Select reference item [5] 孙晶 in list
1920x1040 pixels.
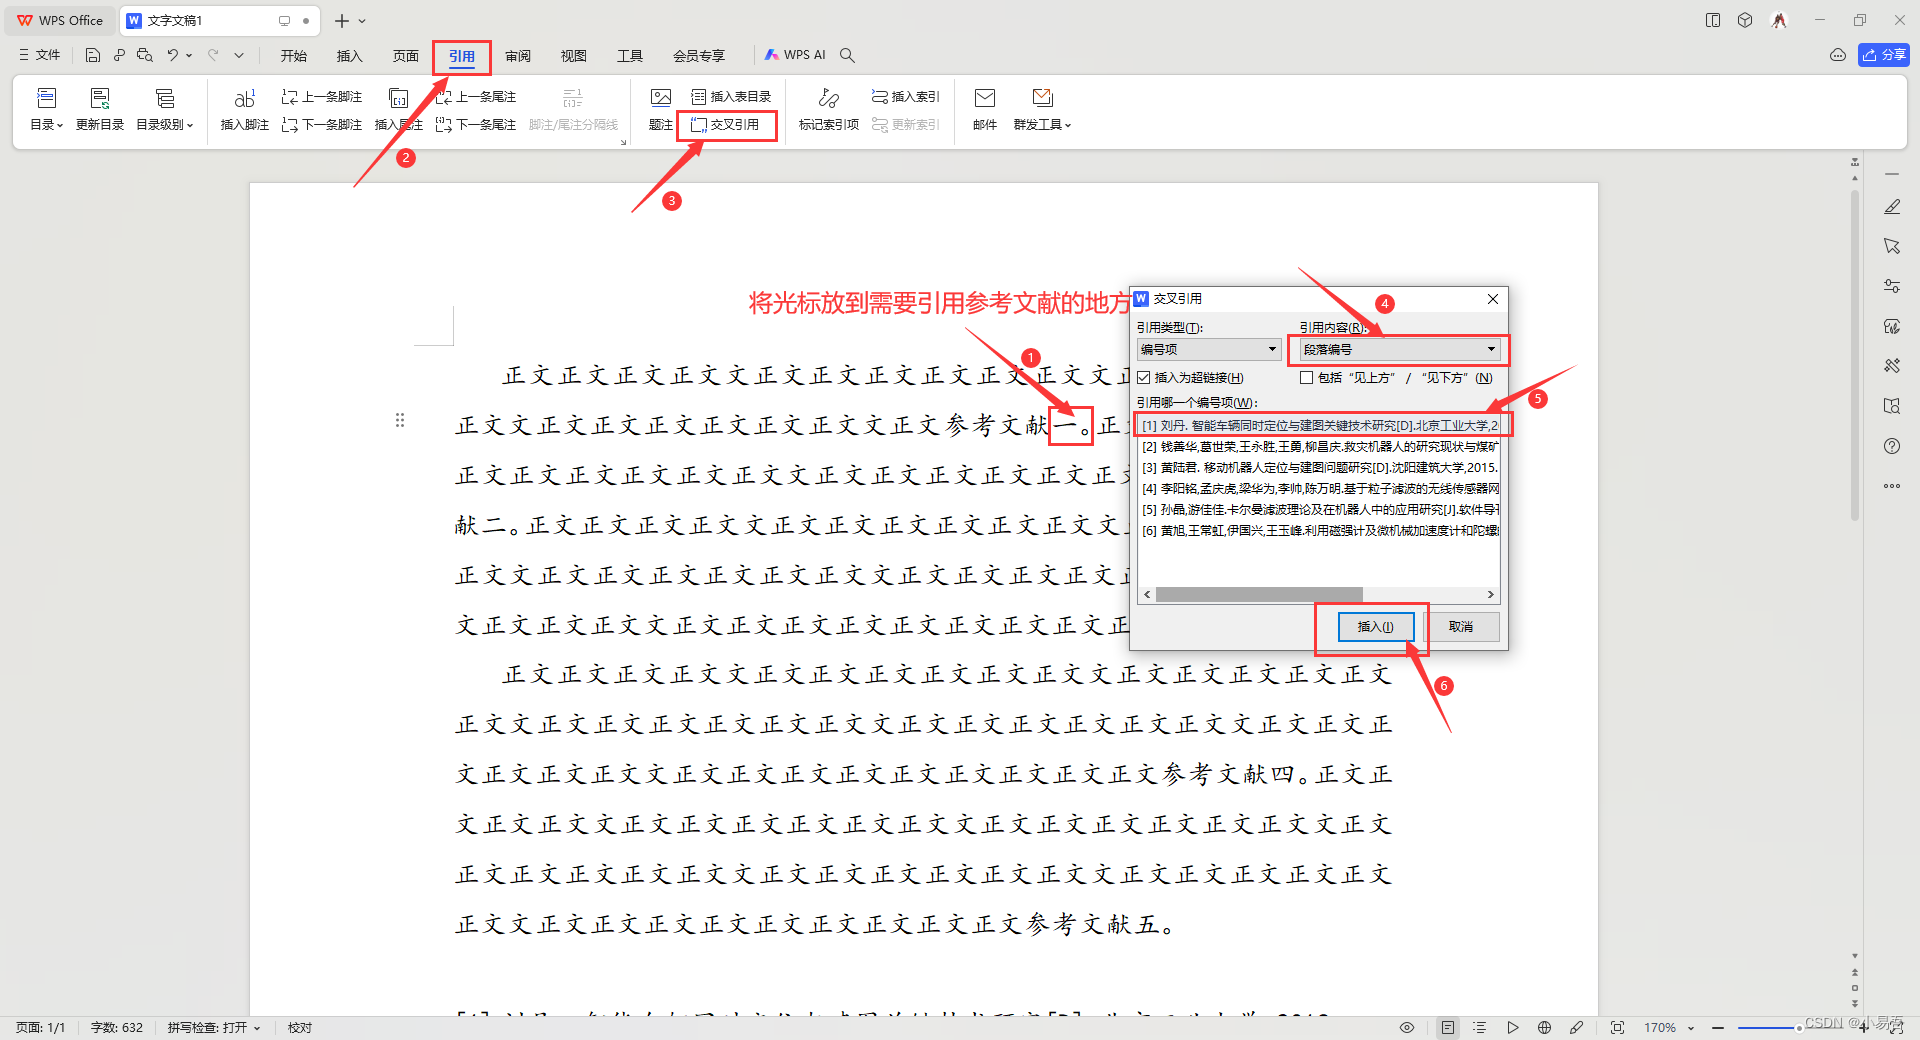1320,509
